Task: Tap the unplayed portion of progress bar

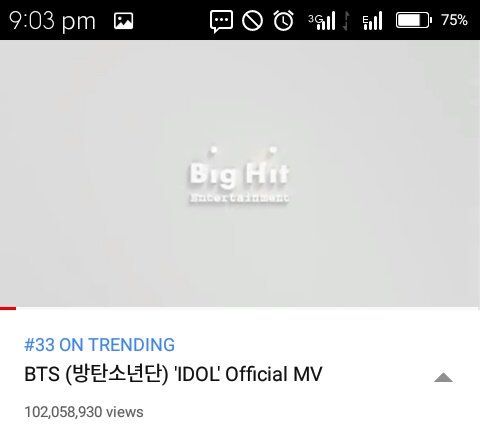Action: [x=248, y=308]
